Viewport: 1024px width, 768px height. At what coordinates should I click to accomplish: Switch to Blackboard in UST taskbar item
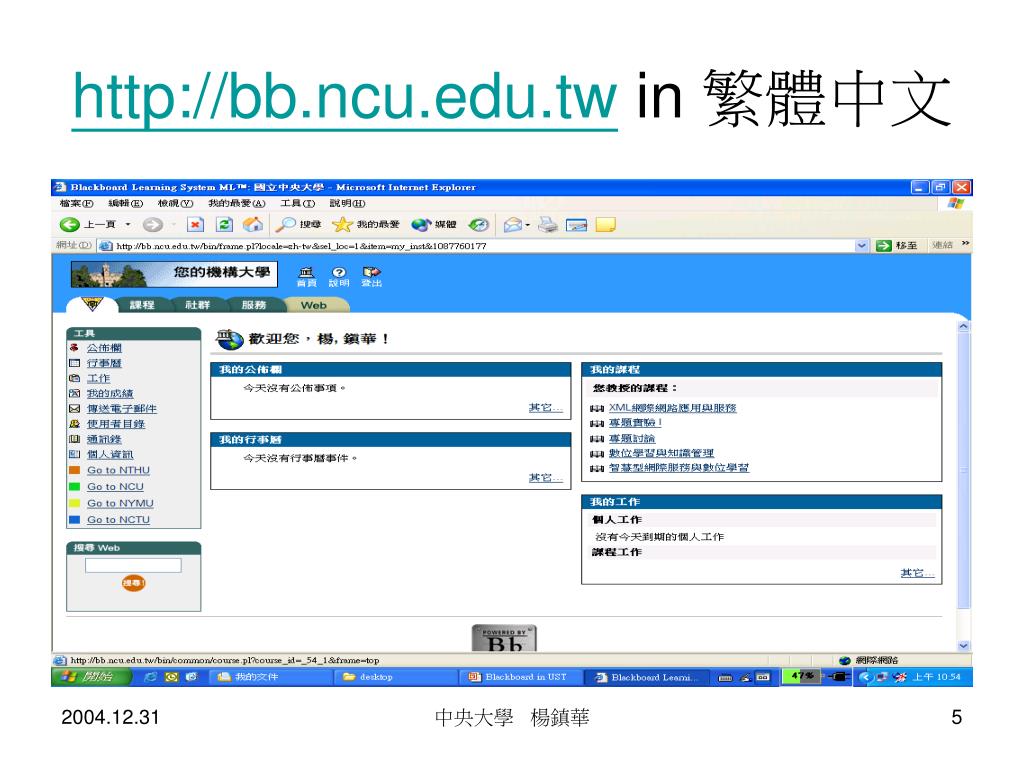[520, 677]
